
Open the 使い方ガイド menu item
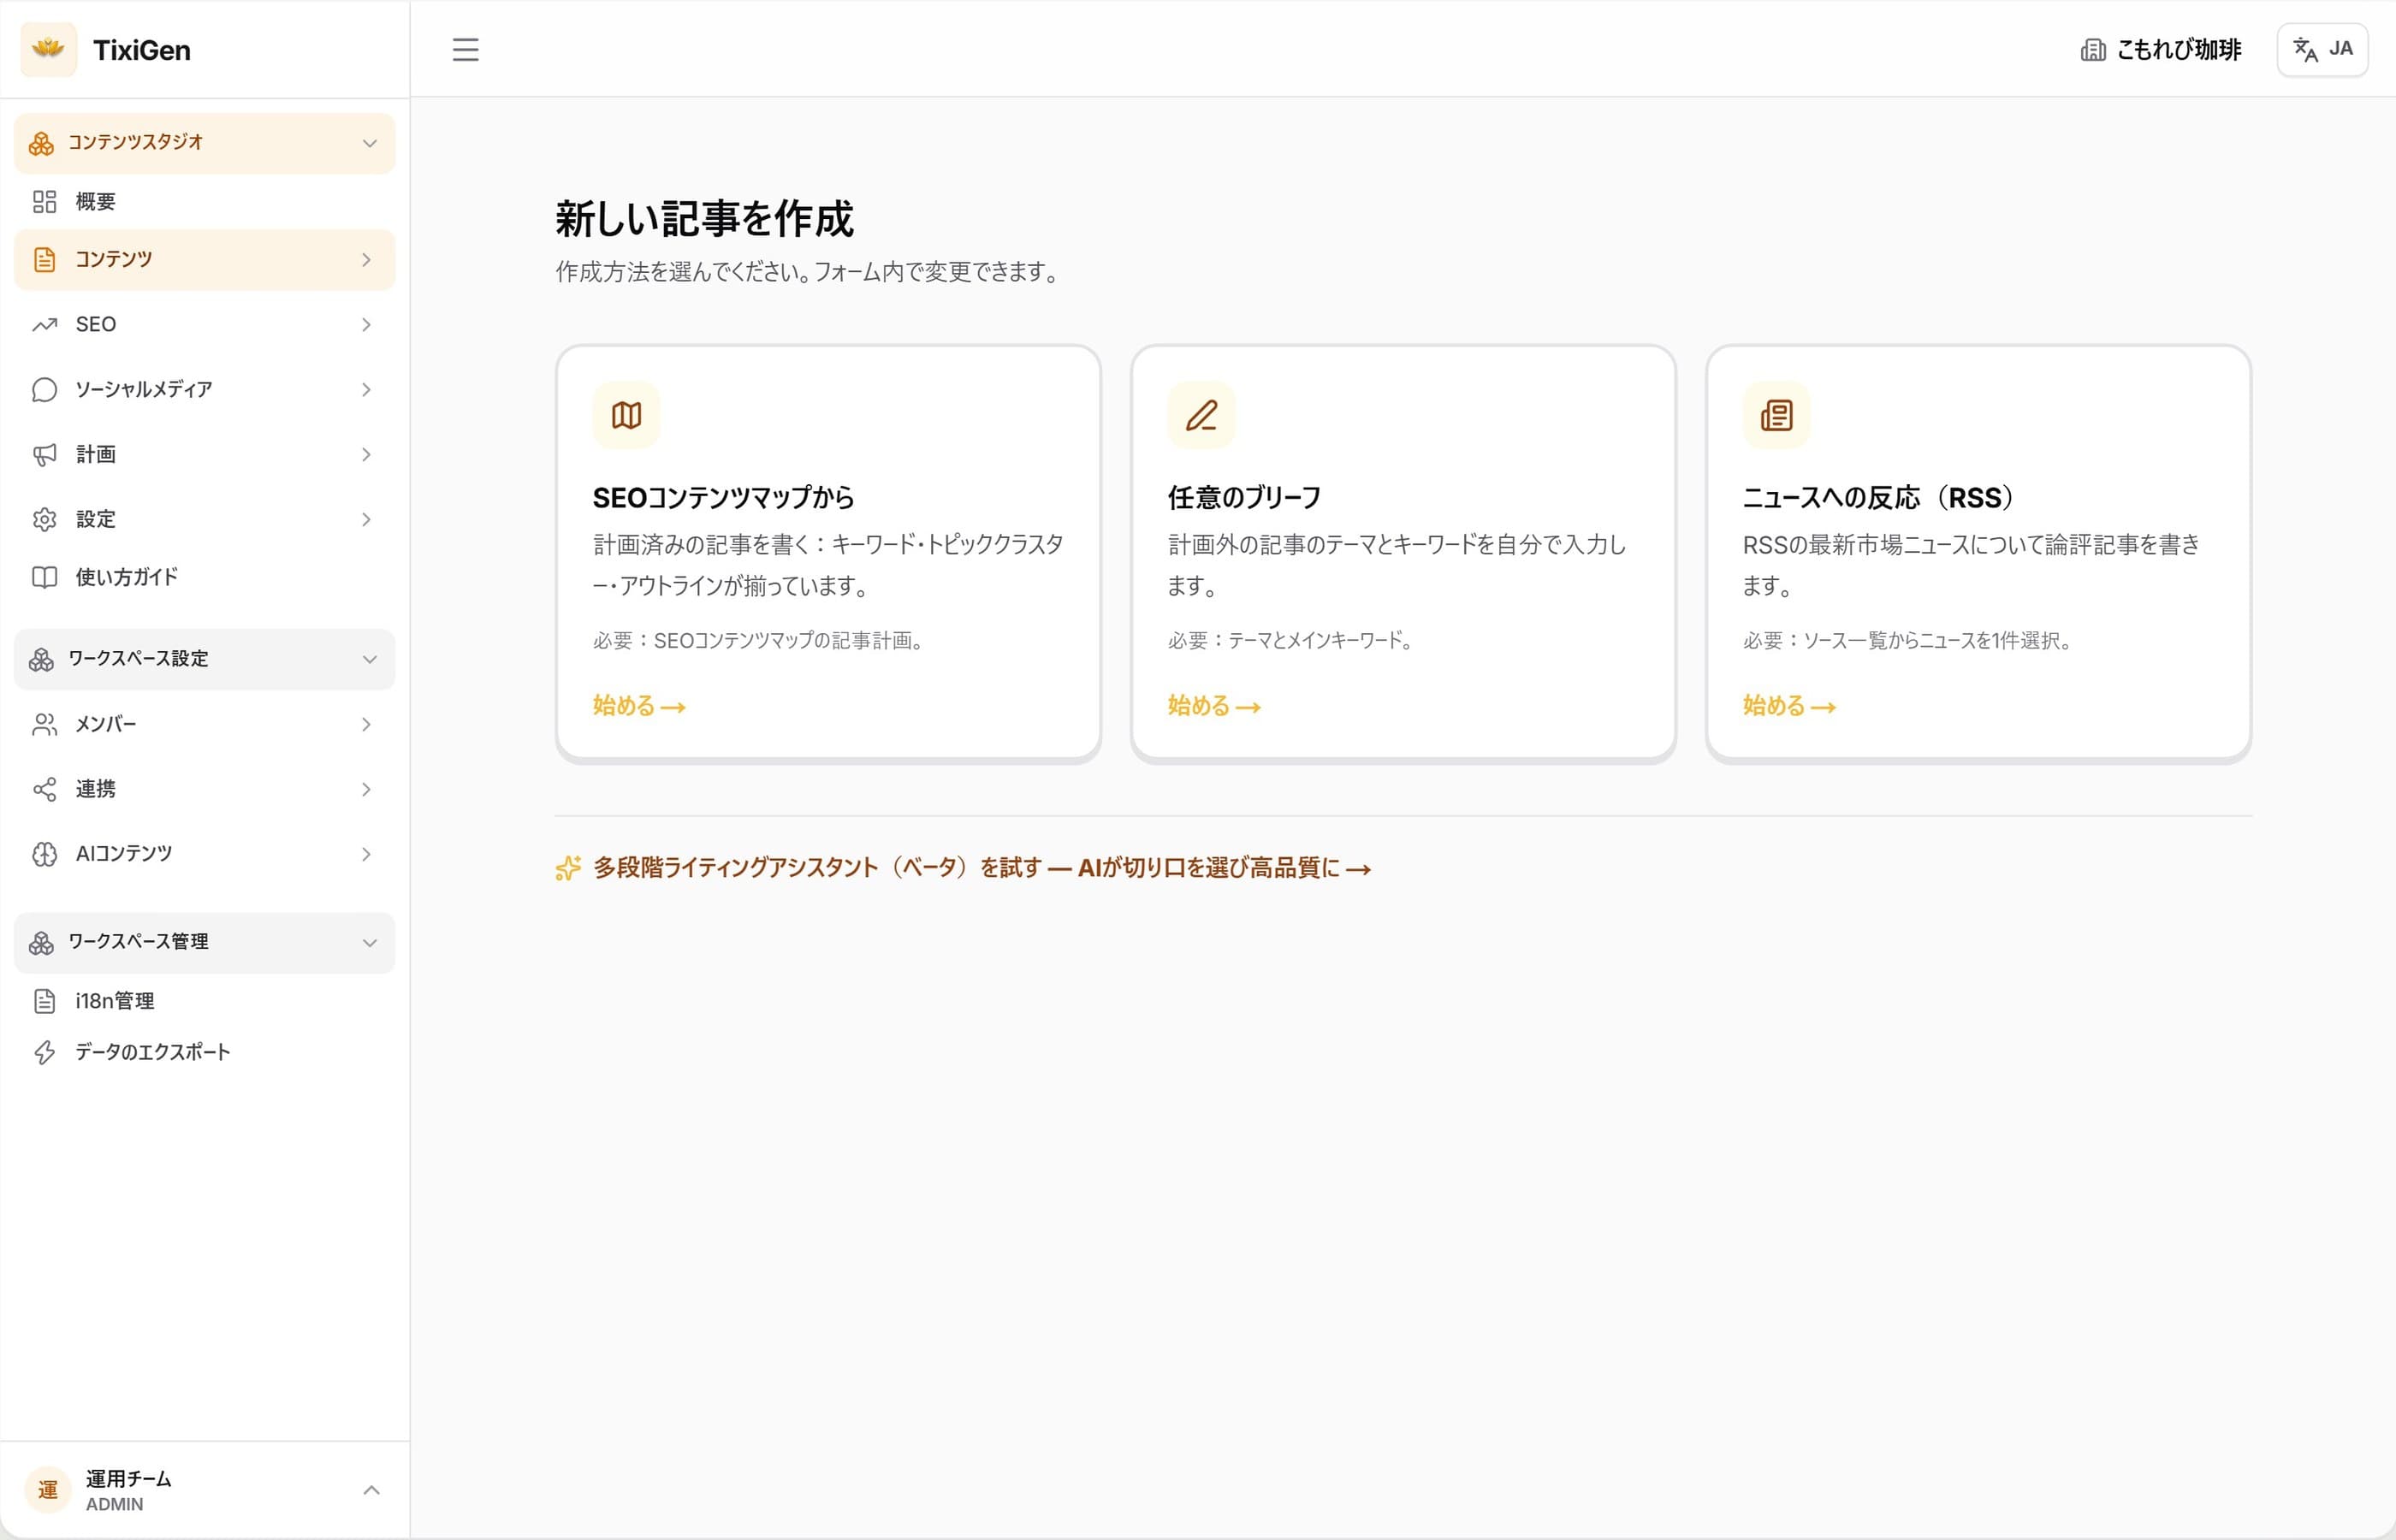pos(204,577)
